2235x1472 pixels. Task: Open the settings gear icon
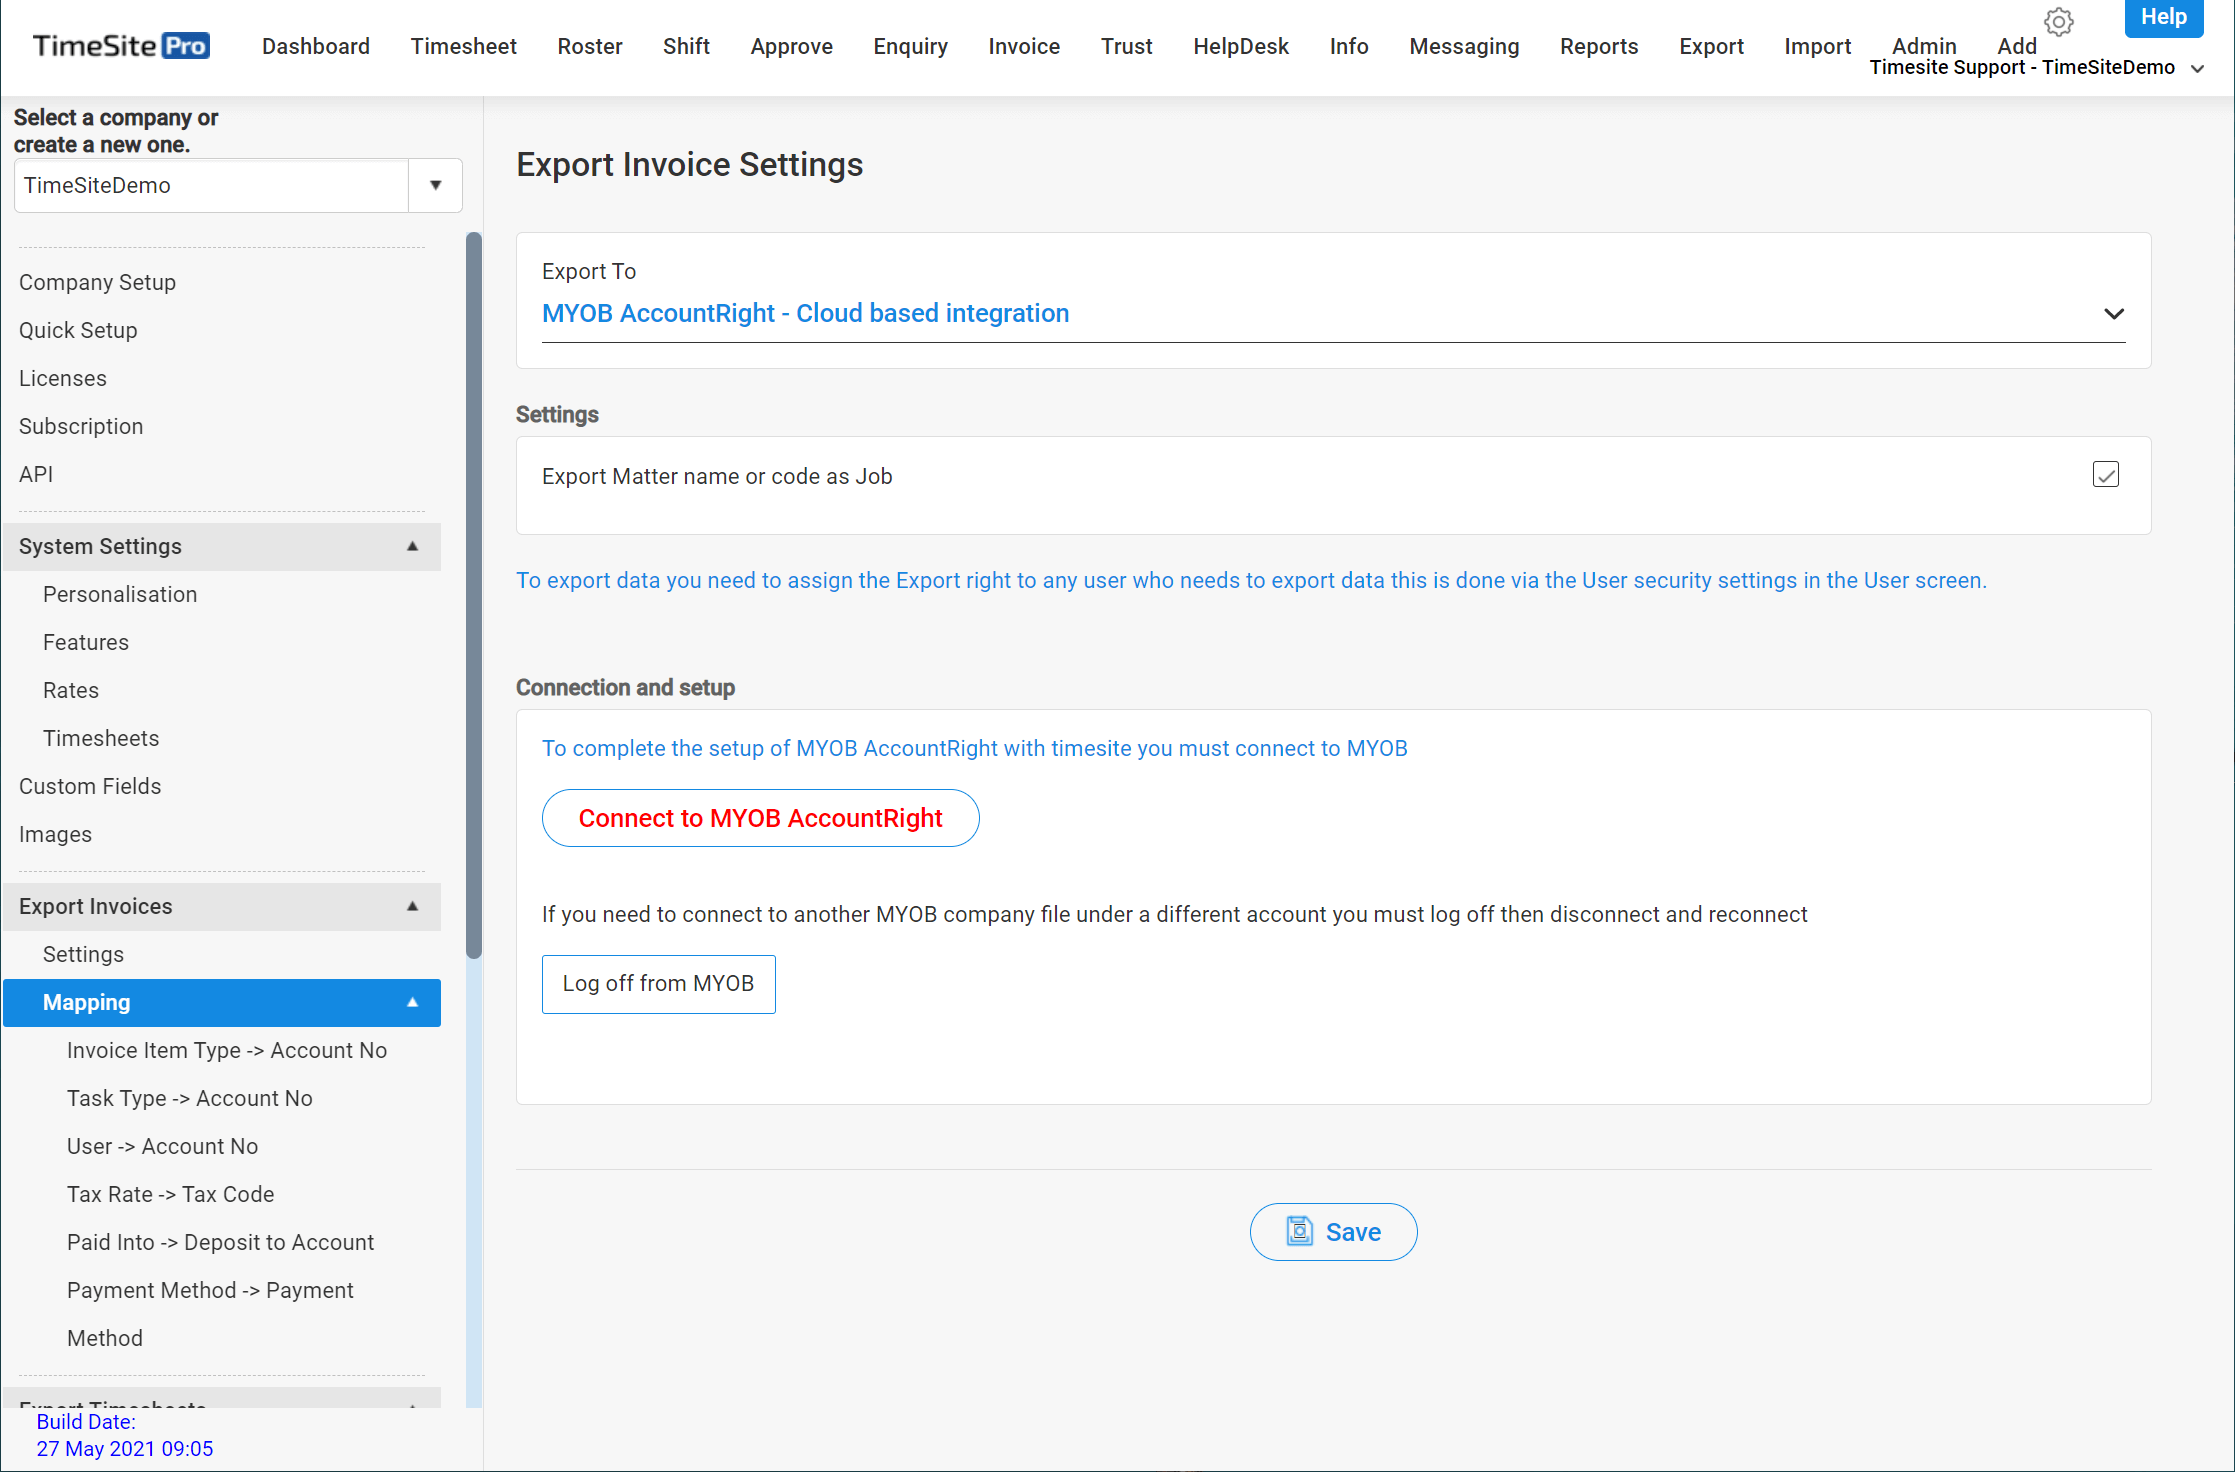pos(2058,21)
